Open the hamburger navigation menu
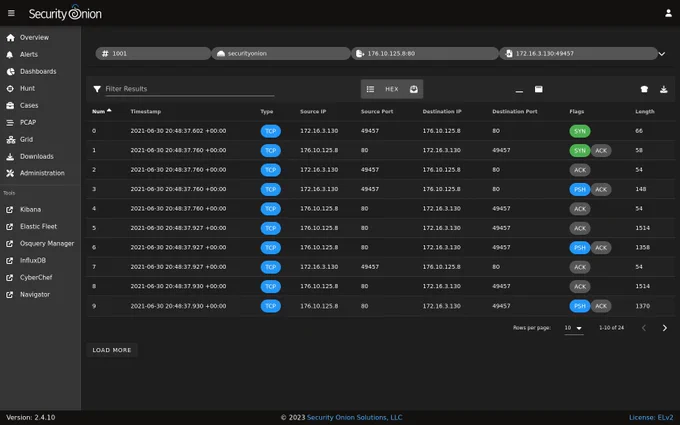Image resolution: width=680 pixels, height=425 pixels. (x=11, y=13)
